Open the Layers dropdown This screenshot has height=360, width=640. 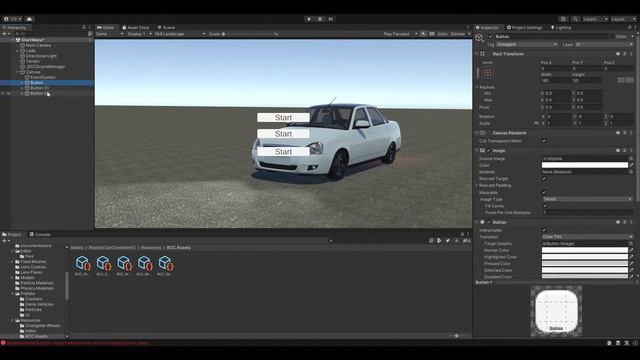595,19
